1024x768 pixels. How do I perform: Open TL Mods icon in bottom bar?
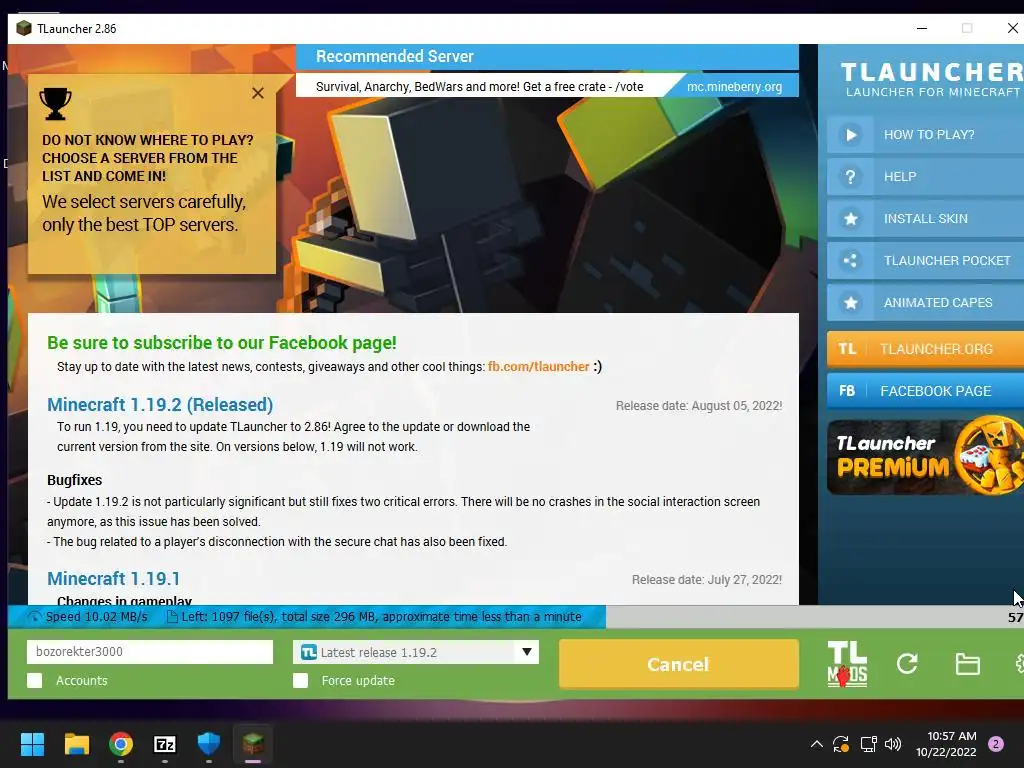pyautogui.click(x=847, y=664)
